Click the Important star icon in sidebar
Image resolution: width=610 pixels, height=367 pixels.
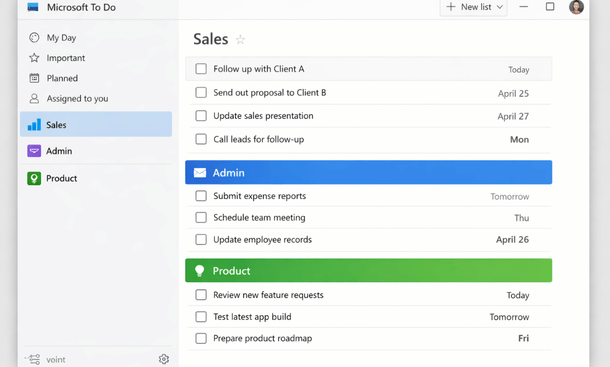(x=34, y=58)
